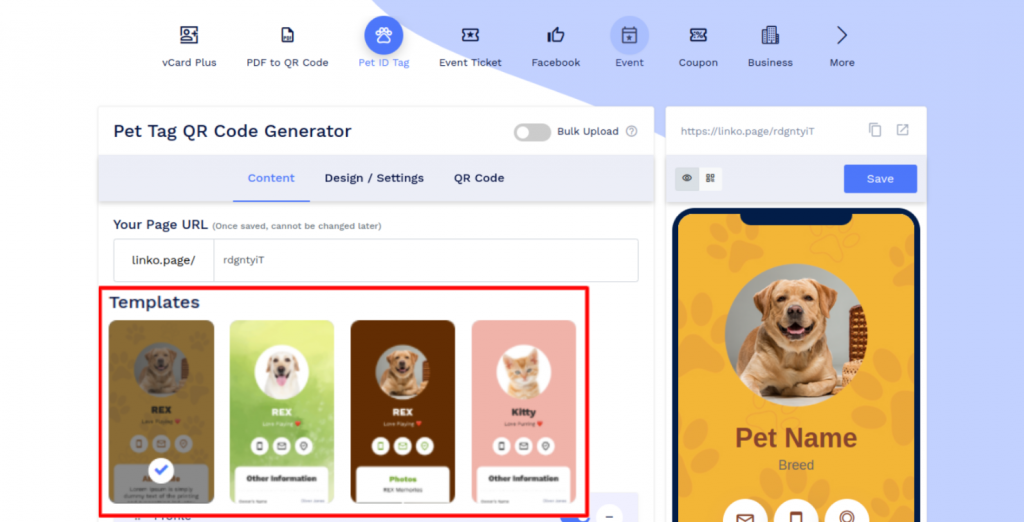Click the page URL input field
This screenshot has width=1024, height=522.
click(x=426, y=260)
